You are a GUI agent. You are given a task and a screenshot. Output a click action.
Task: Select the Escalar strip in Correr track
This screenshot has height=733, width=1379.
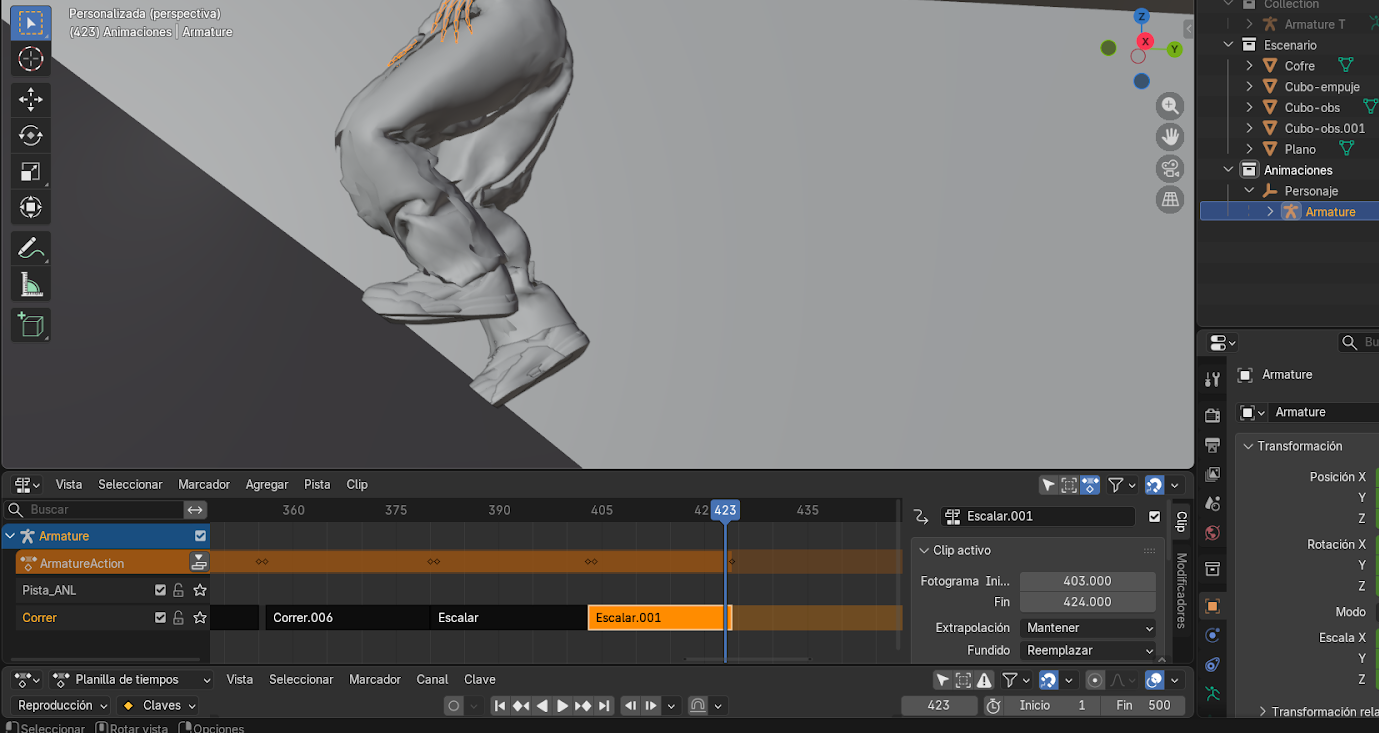point(508,618)
